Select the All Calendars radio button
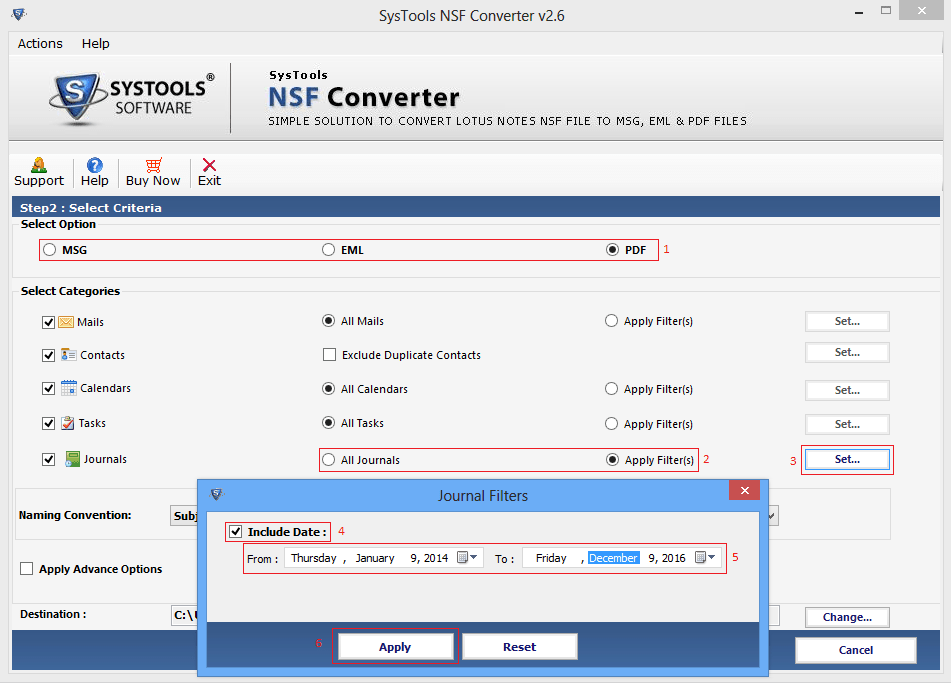 [x=328, y=389]
